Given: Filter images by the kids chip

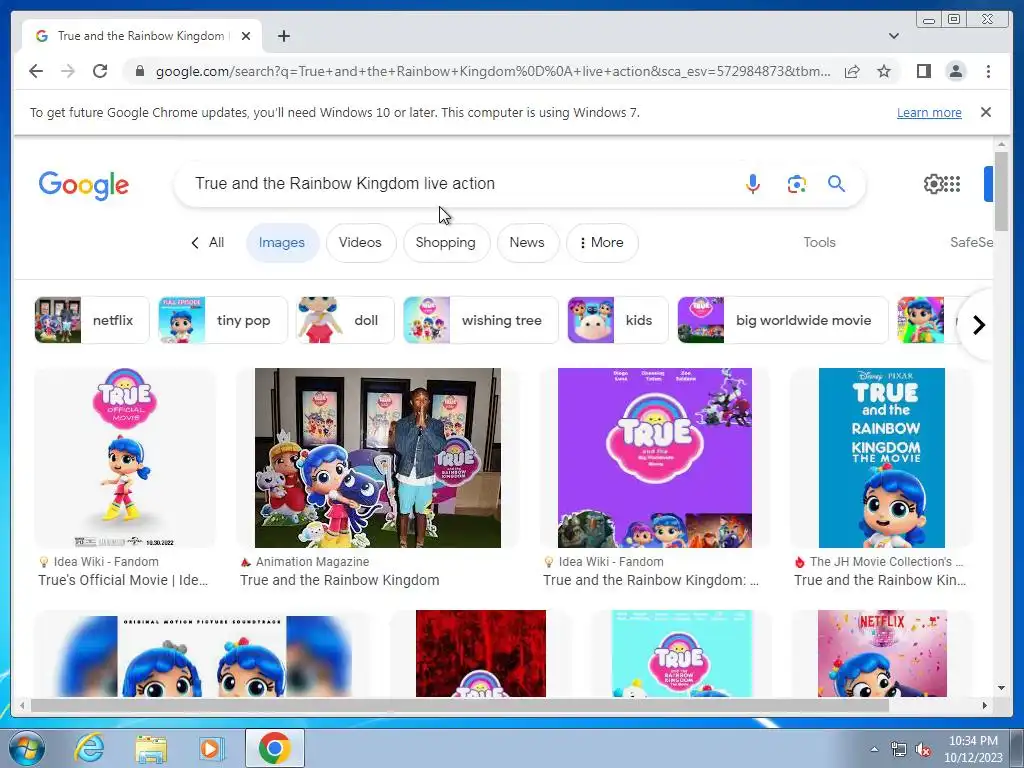Looking at the screenshot, I should (x=618, y=320).
